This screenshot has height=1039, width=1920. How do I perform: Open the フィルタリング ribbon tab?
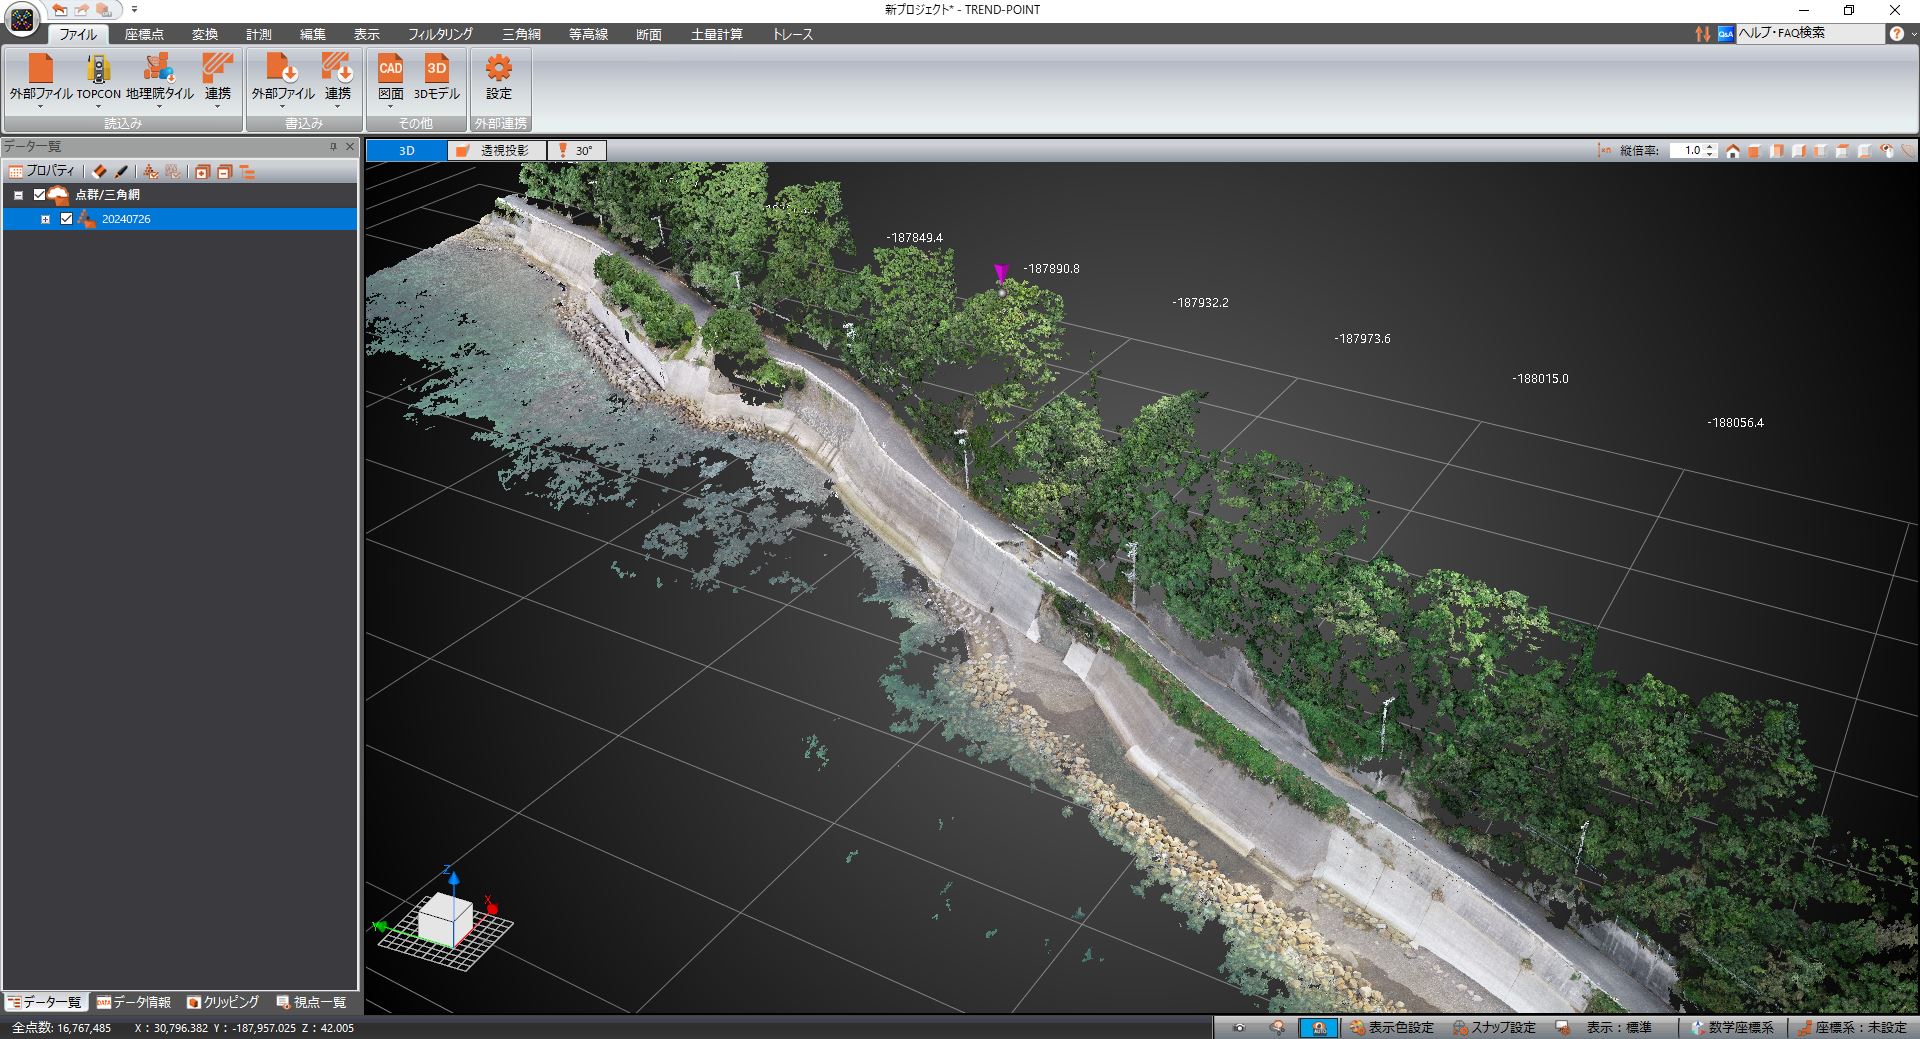pyautogui.click(x=440, y=34)
